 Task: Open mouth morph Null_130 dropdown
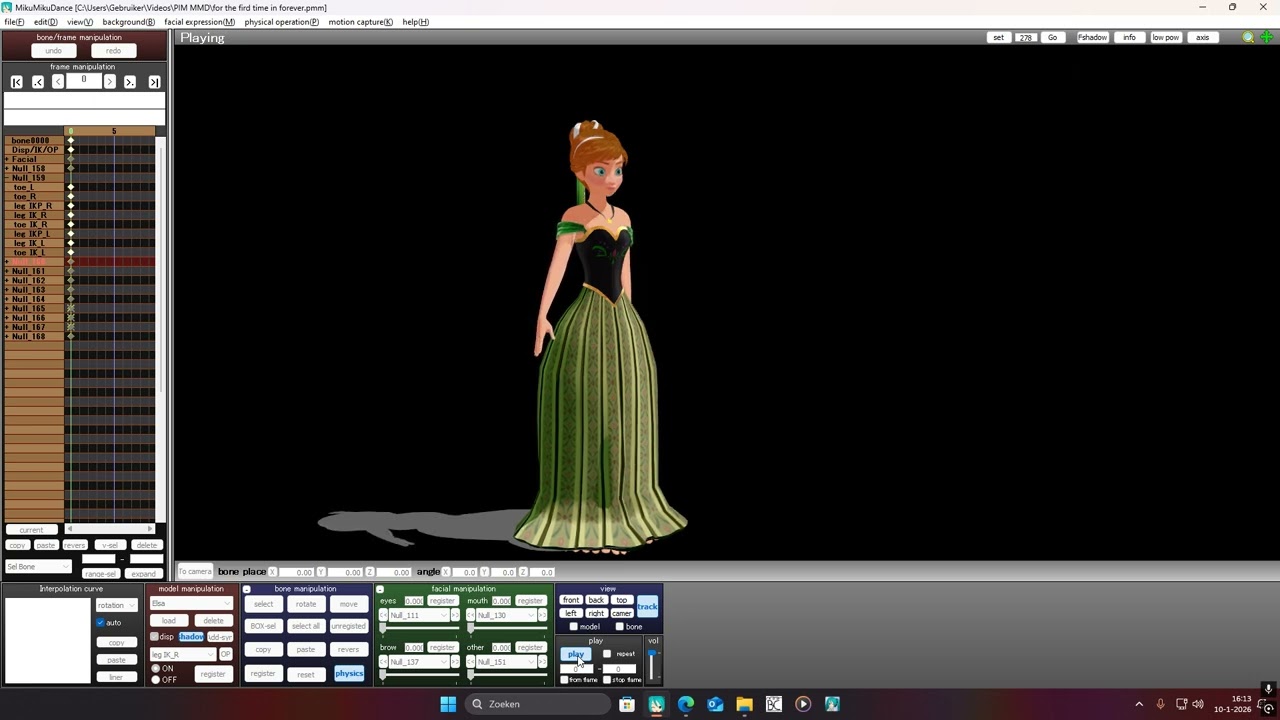point(507,615)
